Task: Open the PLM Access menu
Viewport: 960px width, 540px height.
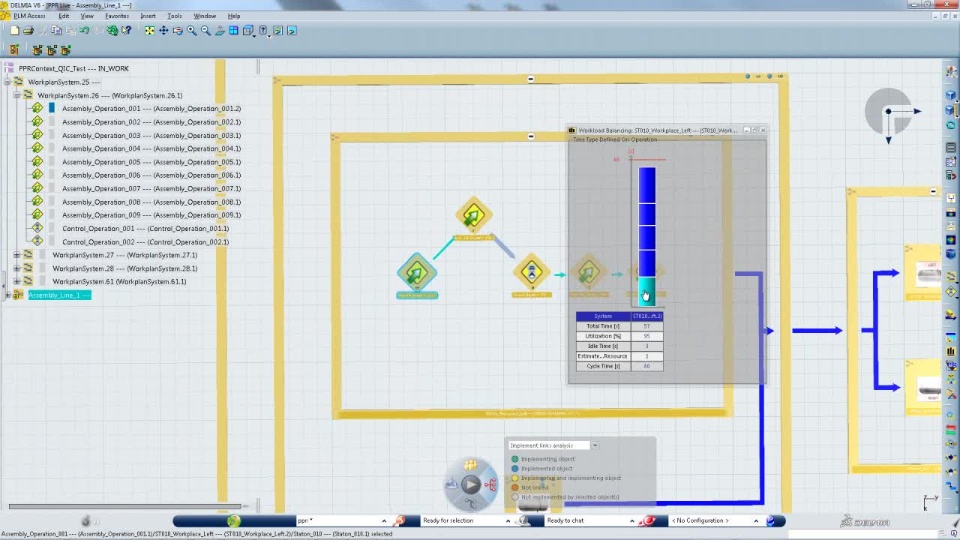Action: (x=29, y=16)
